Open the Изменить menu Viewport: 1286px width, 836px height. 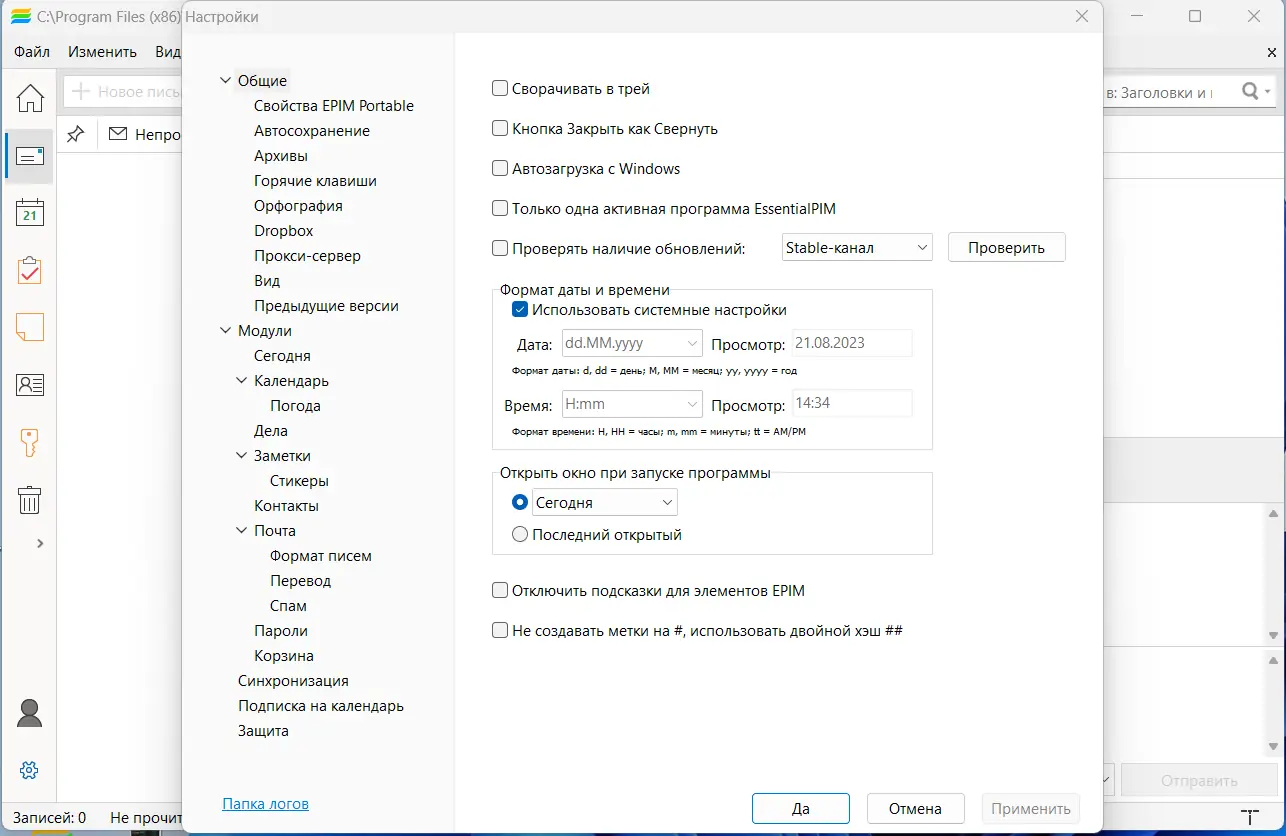pos(102,52)
